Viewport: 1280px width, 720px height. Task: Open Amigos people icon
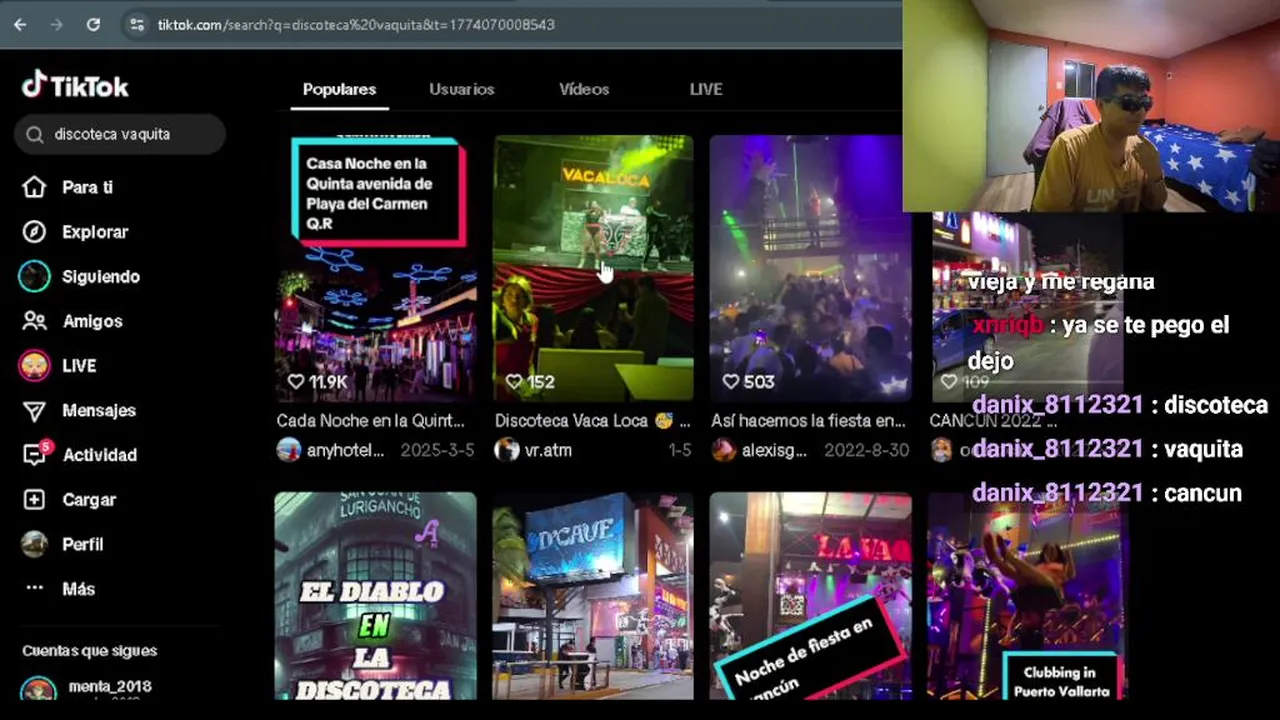pos(34,321)
